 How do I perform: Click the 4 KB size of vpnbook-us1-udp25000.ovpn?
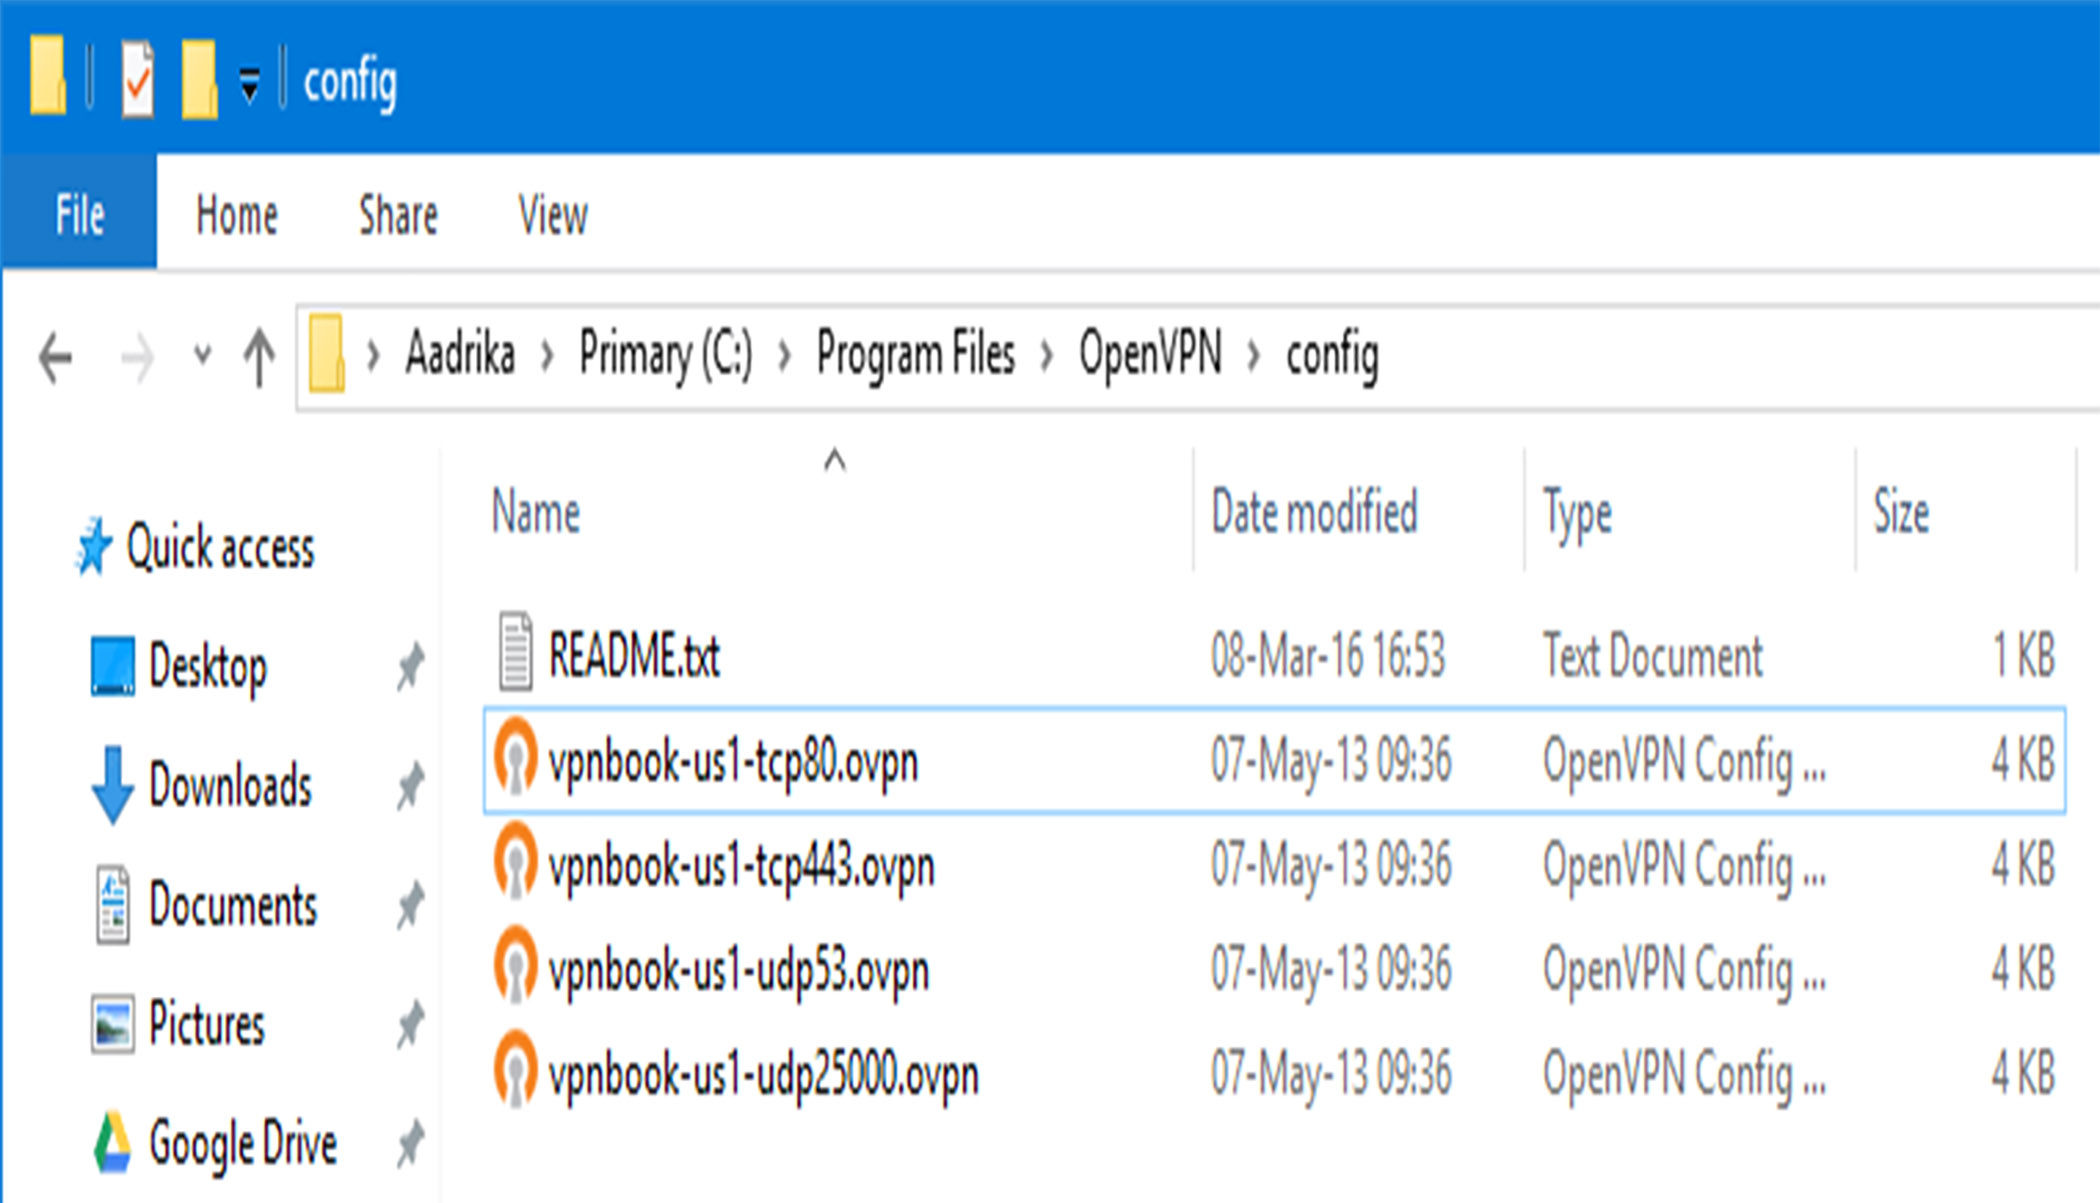(2024, 1075)
